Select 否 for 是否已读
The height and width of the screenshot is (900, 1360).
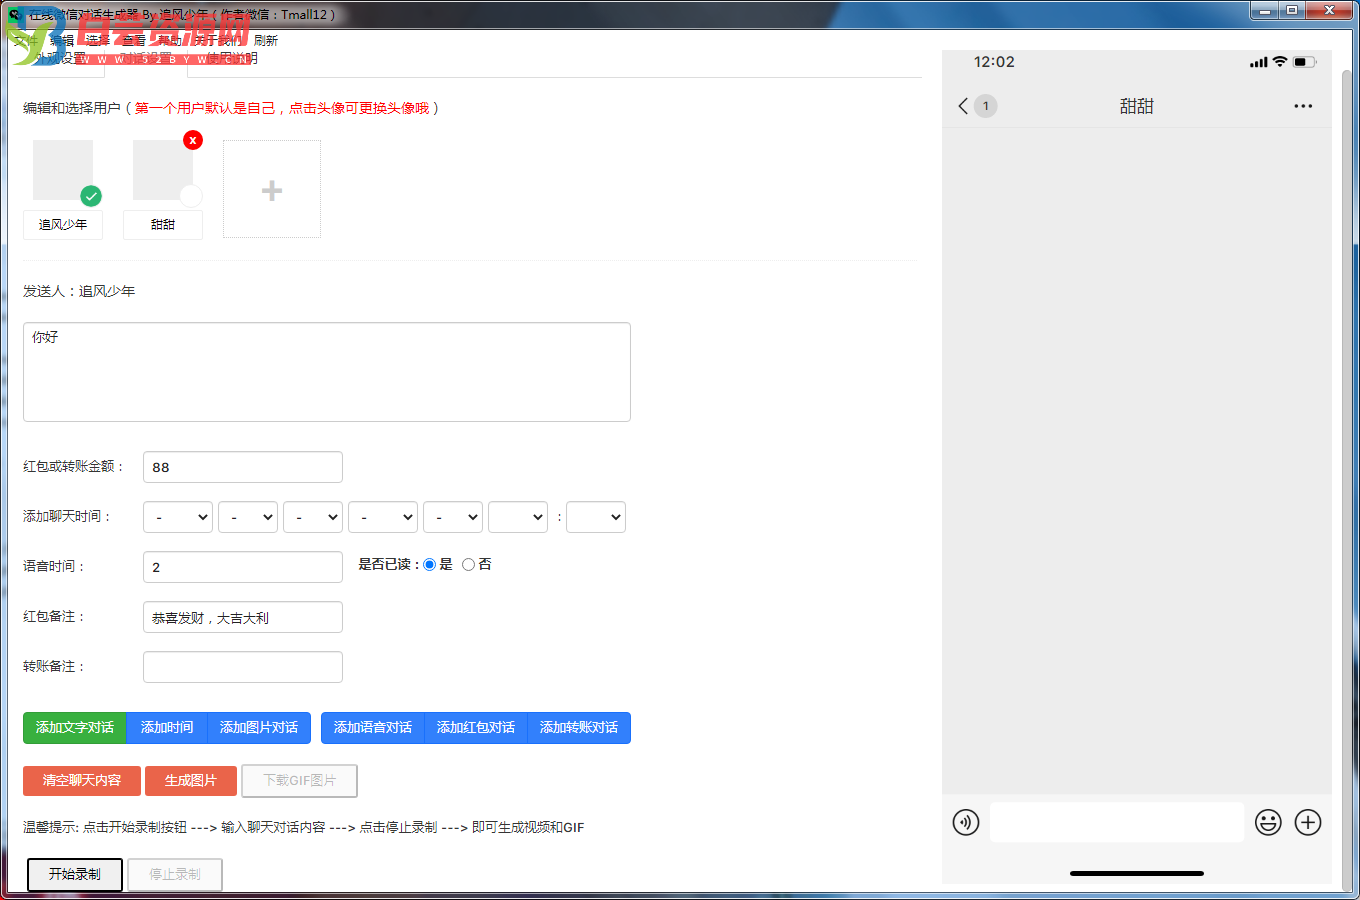coord(468,565)
